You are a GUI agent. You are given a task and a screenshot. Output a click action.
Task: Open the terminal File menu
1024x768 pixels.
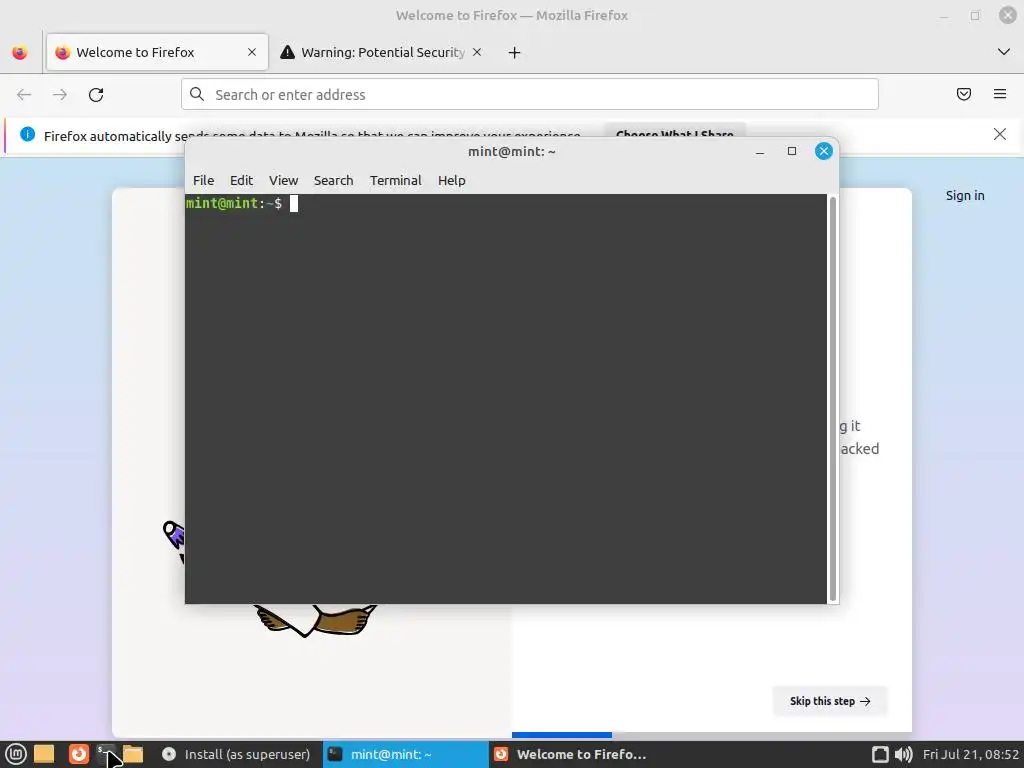coord(203,180)
